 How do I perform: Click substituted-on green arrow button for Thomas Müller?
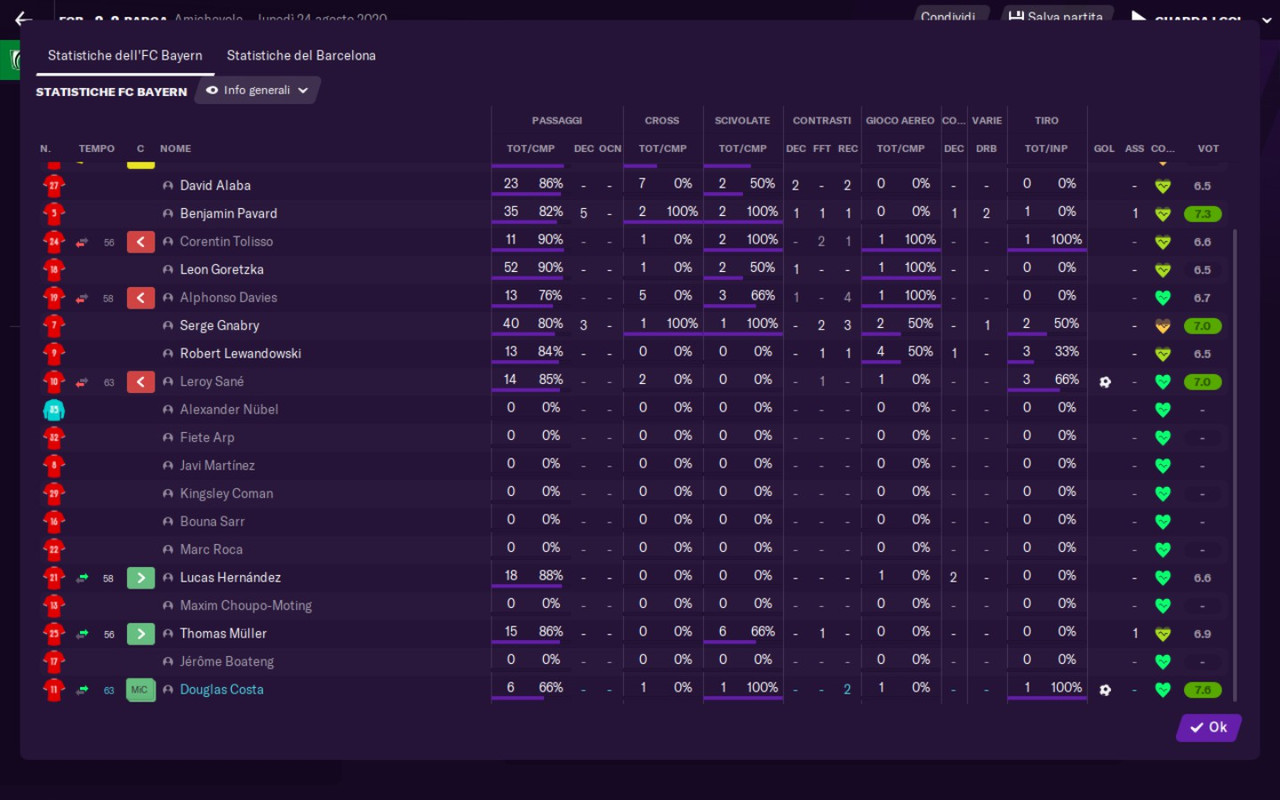pos(141,633)
